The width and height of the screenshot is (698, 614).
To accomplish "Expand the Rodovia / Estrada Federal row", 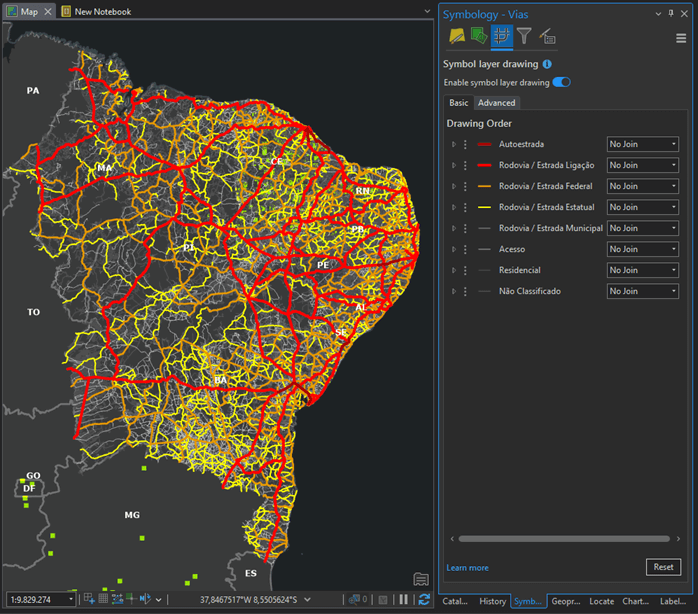I will [454, 186].
